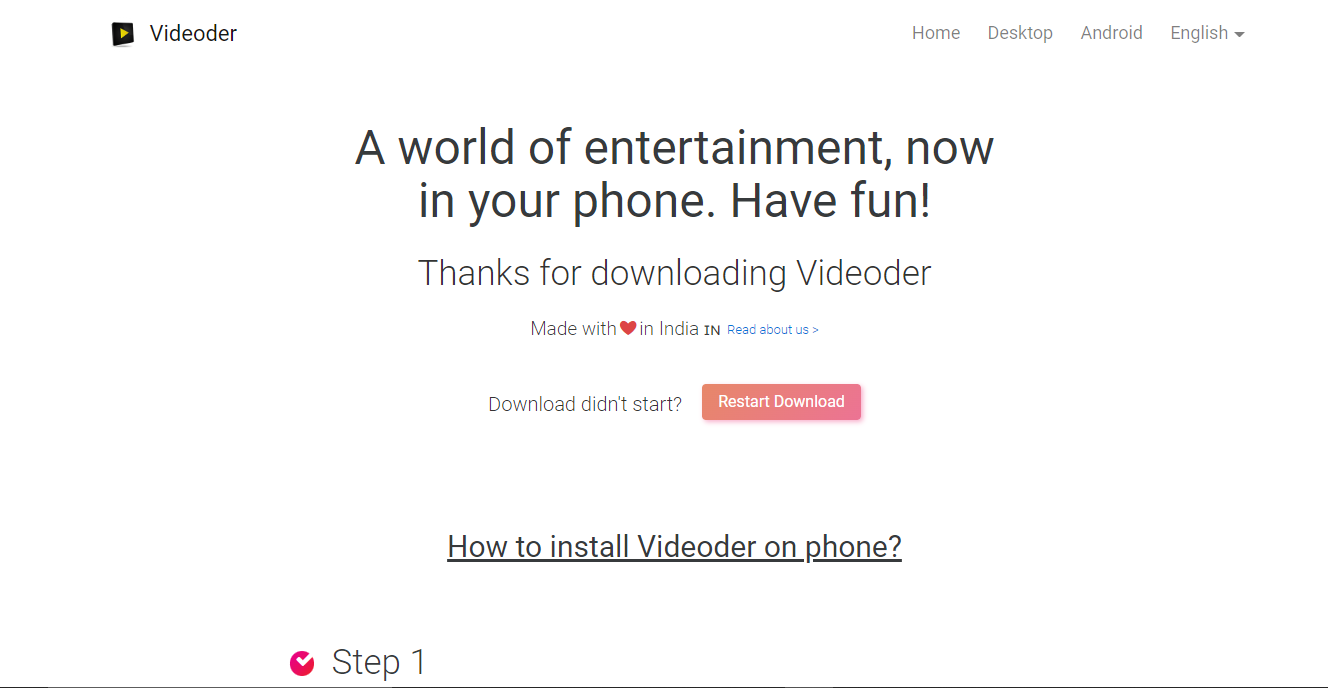This screenshot has height=688, width=1328.
Task: Click the pink Step 1 checkmark icon
Action: click(302, 663)
